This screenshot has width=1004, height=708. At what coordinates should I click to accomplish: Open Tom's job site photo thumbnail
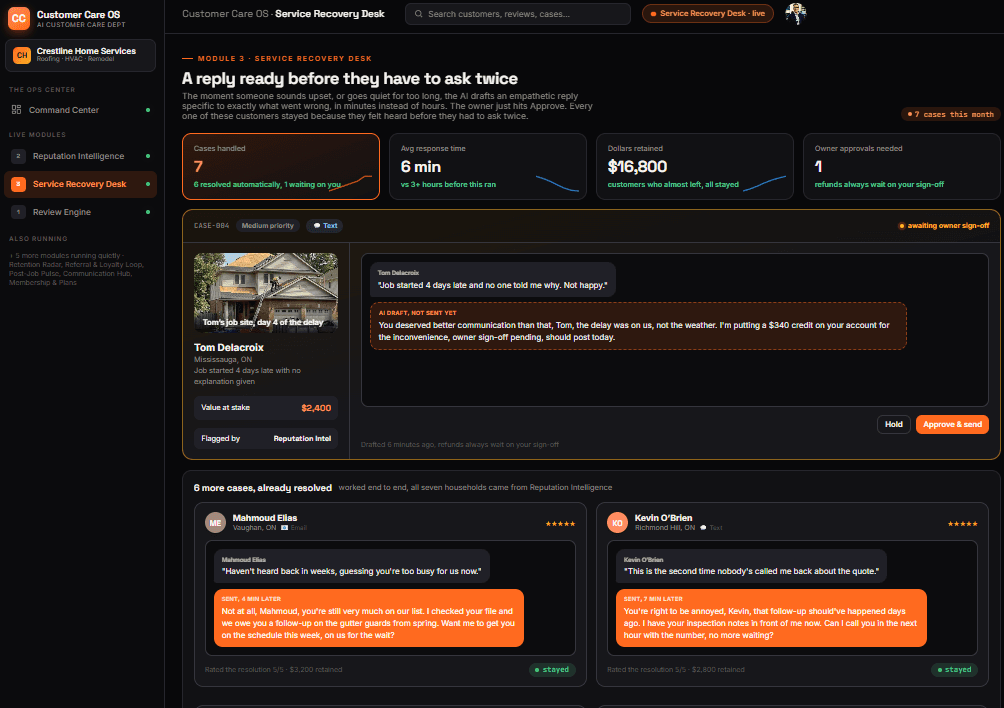[266, 293]
